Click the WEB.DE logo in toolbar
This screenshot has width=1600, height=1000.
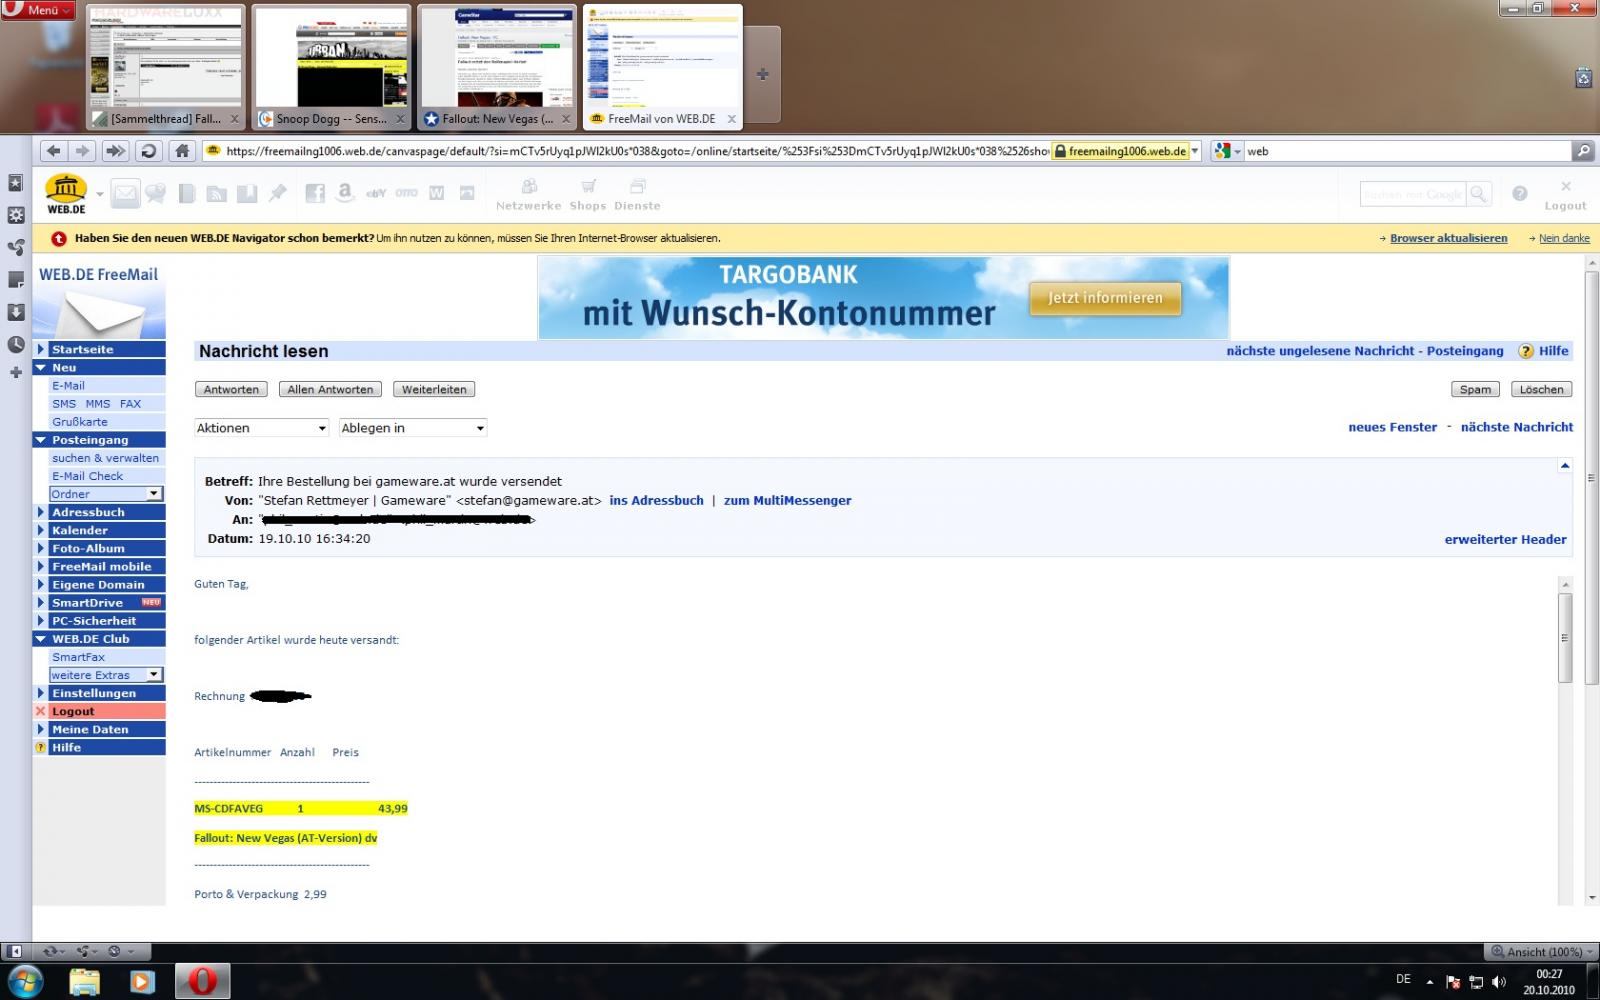(x=66, y=193)
